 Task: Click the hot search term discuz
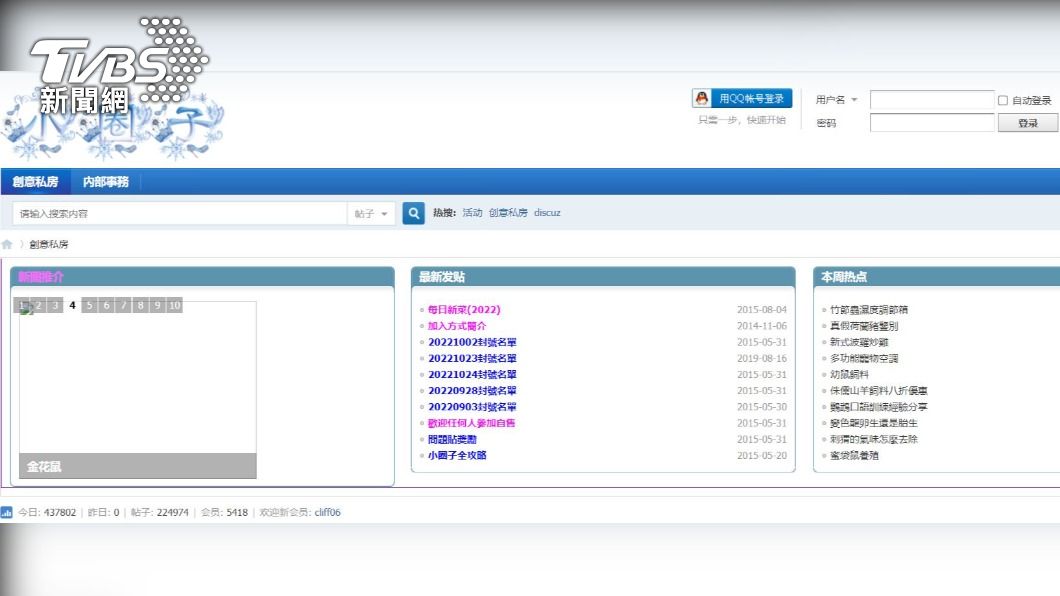pos(547,213)
